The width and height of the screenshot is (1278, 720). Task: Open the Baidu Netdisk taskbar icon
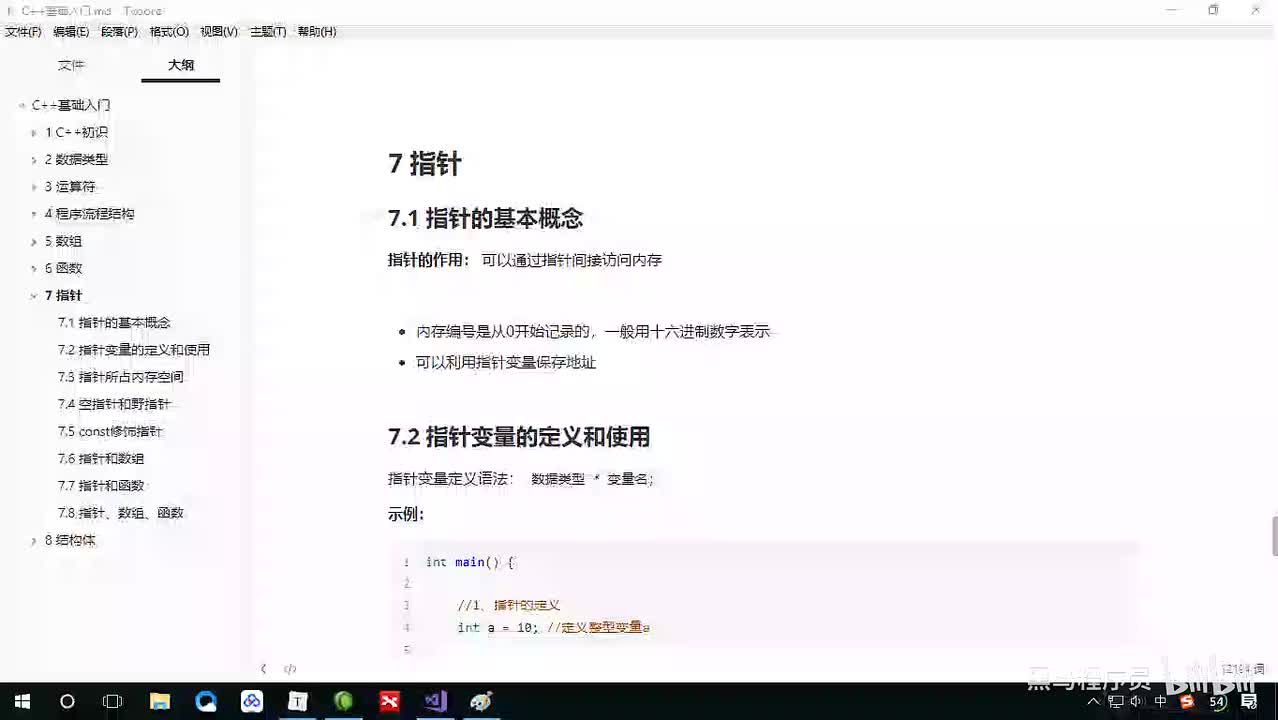(252, 702)
